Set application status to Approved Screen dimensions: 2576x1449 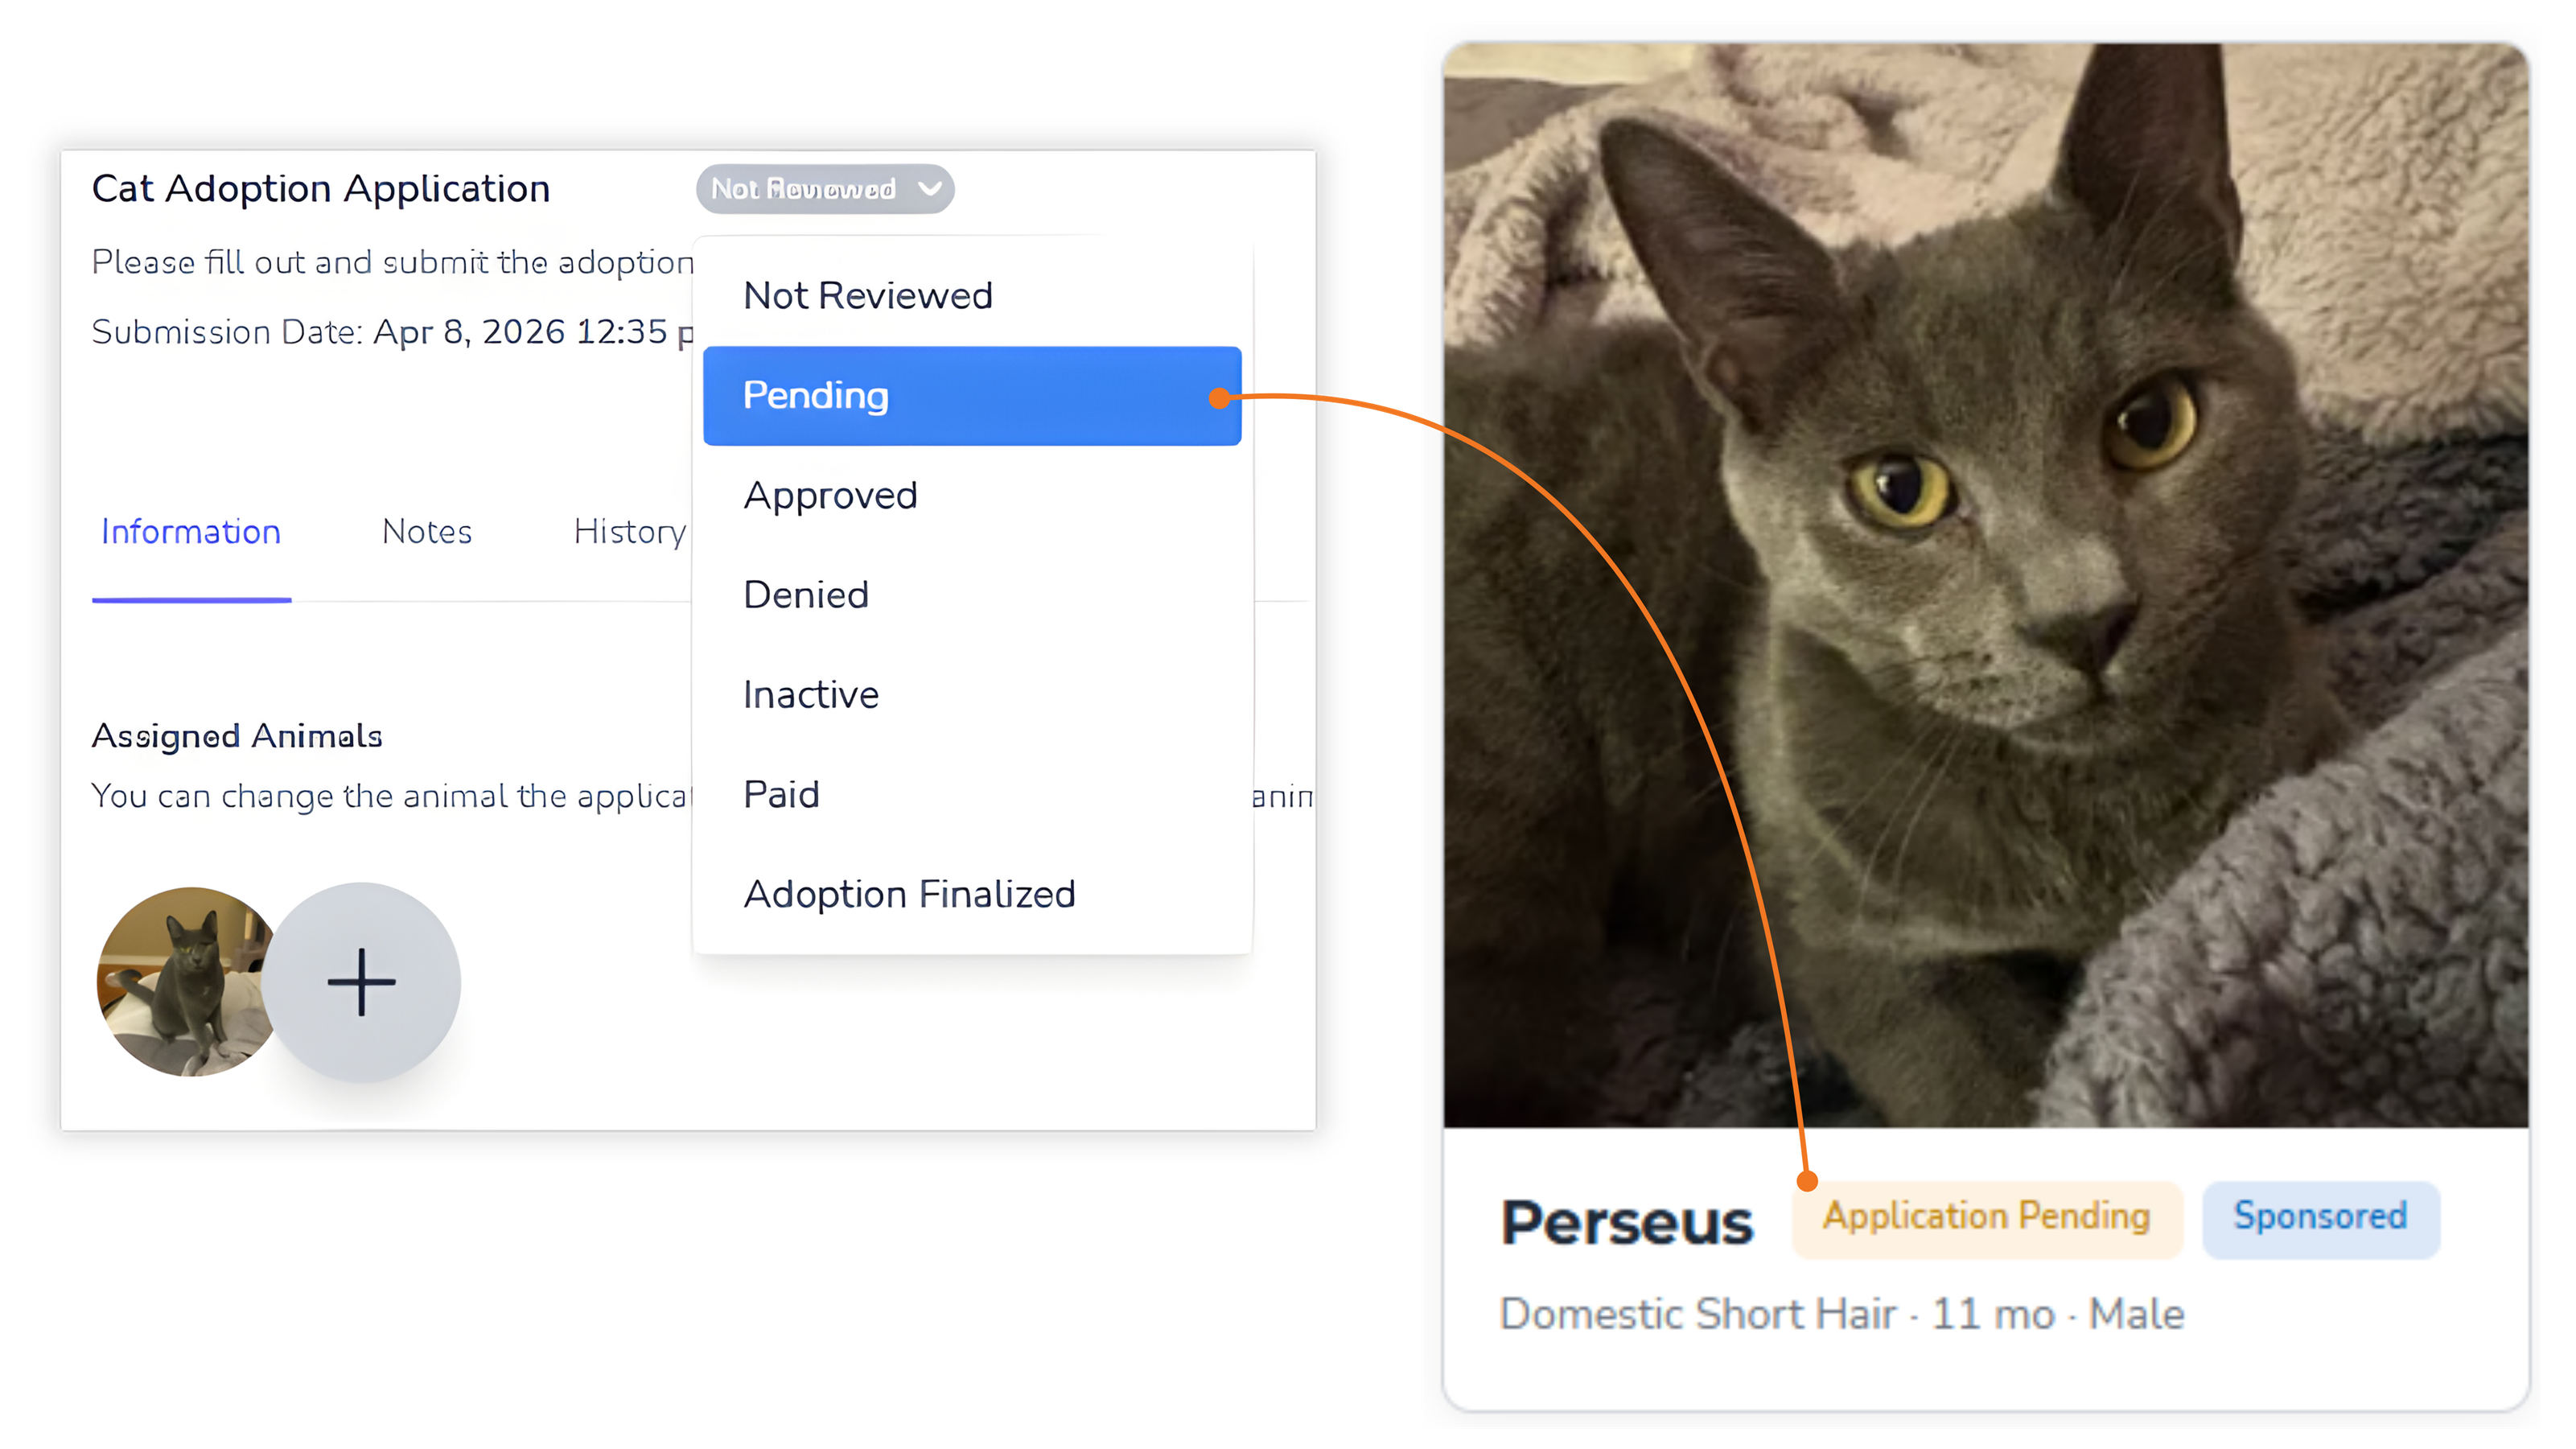[830, 496]
